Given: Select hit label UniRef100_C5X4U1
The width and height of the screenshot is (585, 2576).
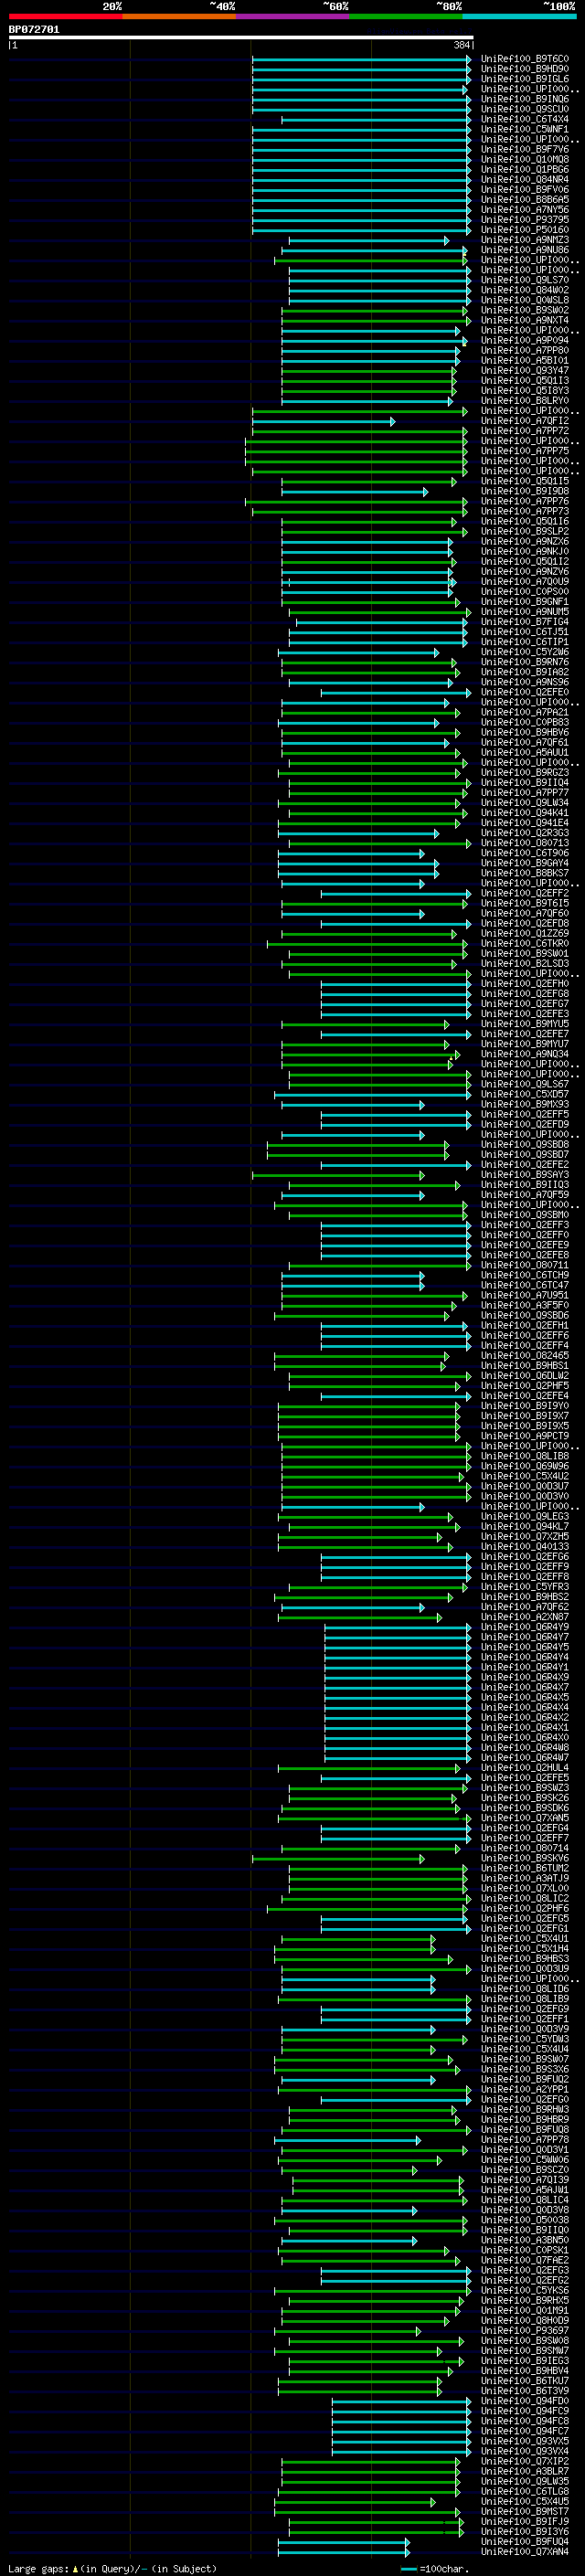Looking at the screenshot, I should (x=525, y=1938).
